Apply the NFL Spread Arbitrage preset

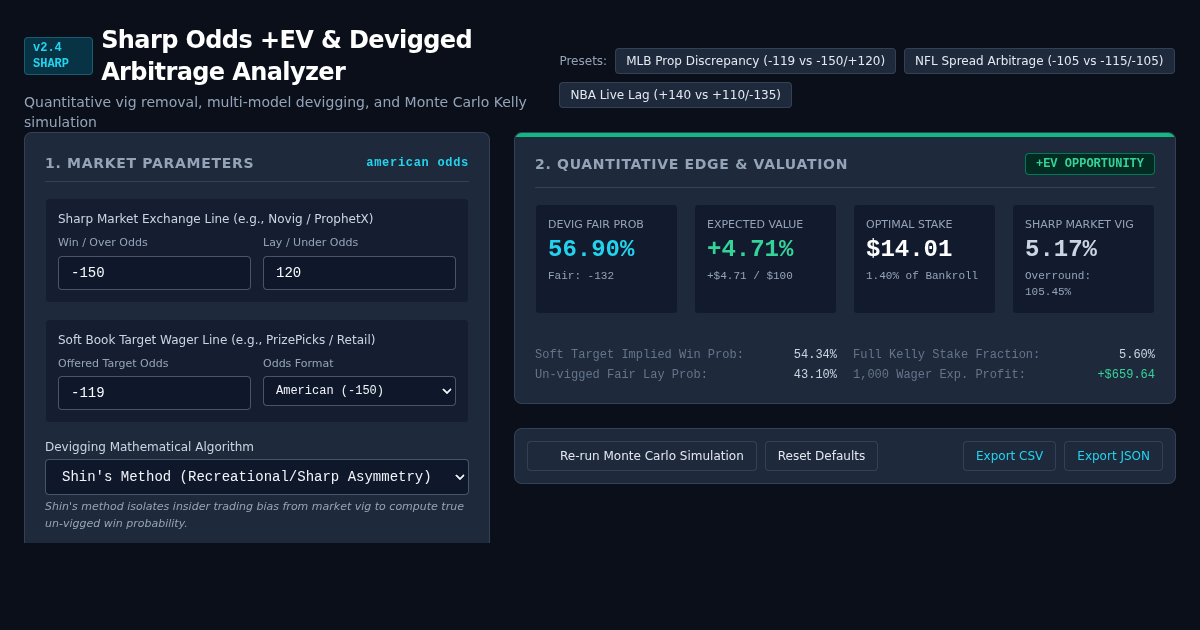click(x=1039, y=61)
